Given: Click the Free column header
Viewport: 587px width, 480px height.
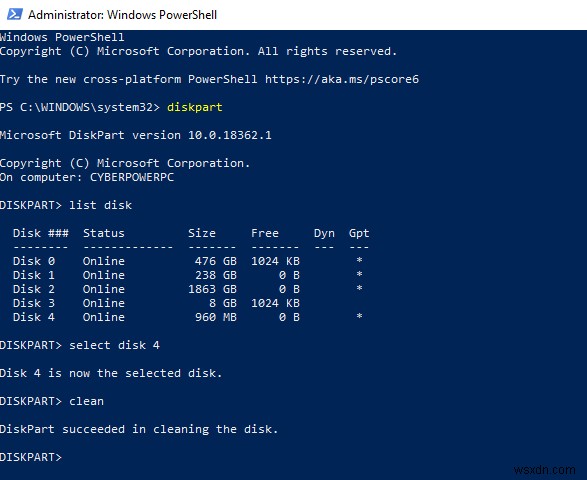Looking at the screenshot, I should click(x=265, y=233).
